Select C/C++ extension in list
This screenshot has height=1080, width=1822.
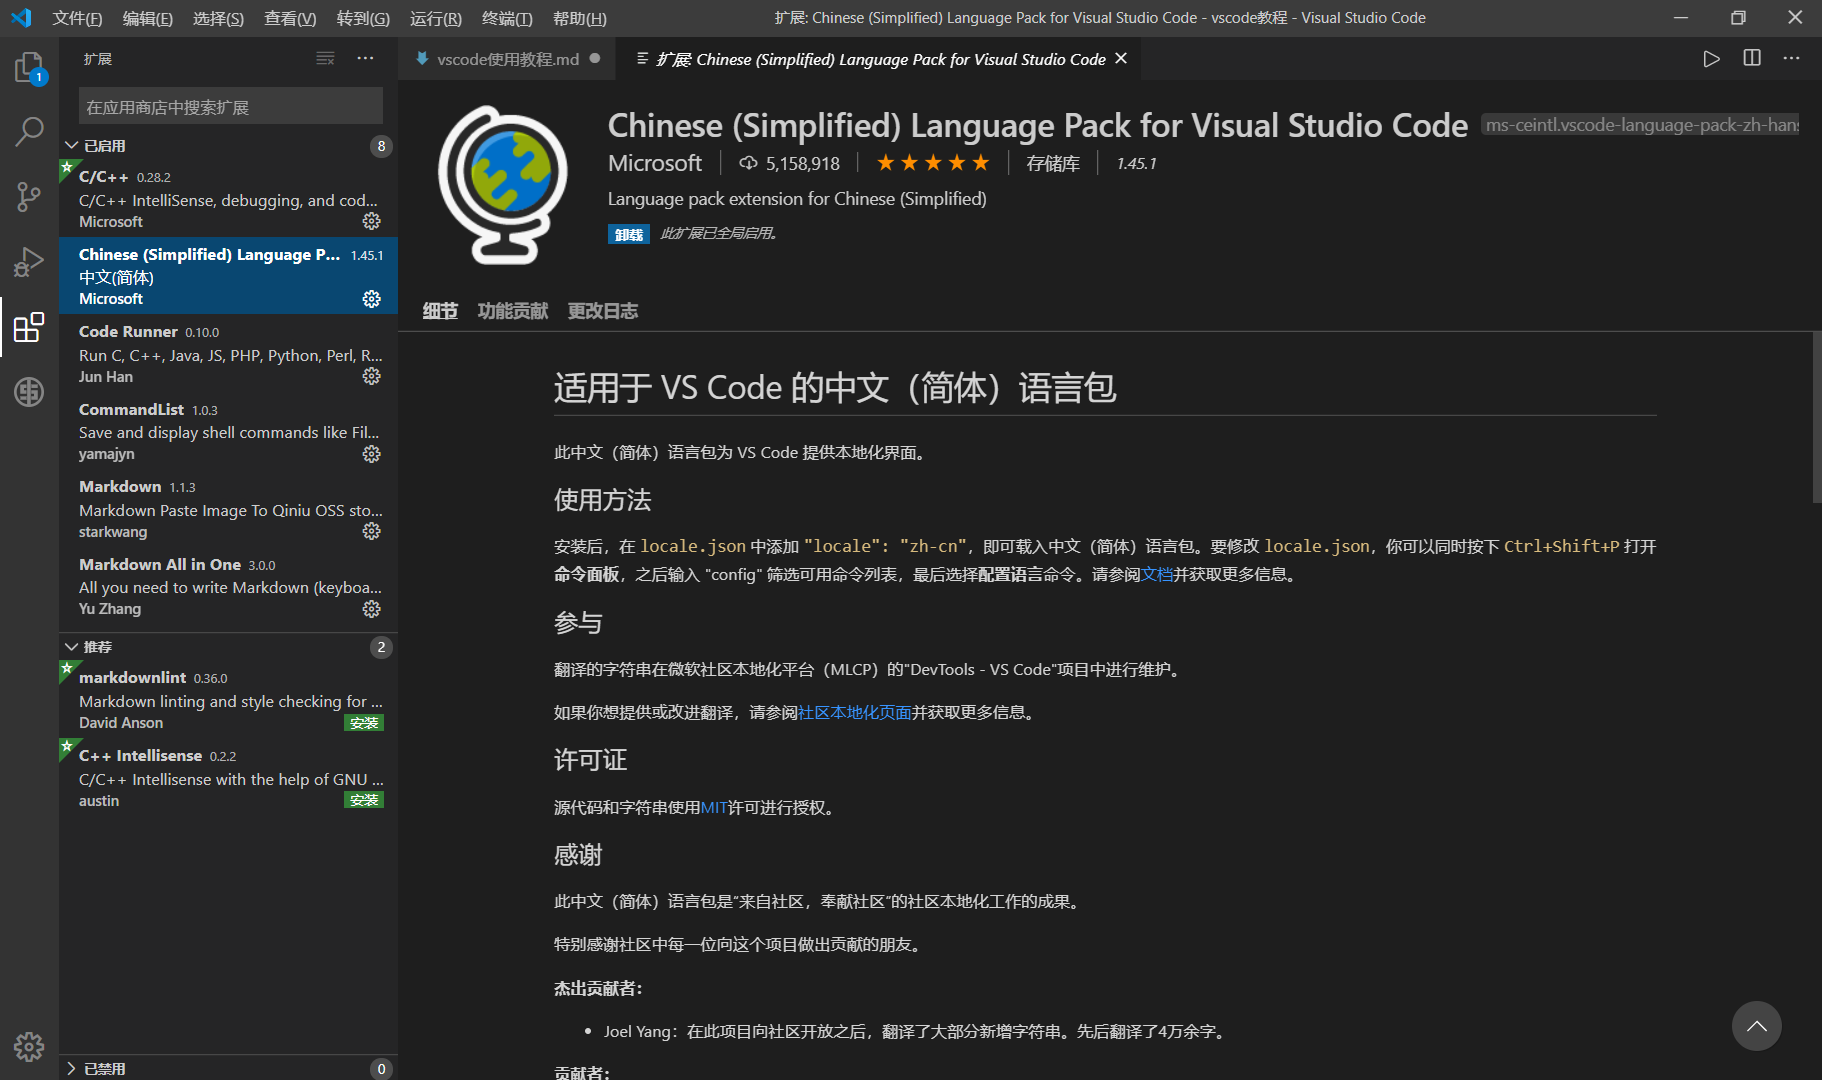pyautogui.click(x=229, y=198)
